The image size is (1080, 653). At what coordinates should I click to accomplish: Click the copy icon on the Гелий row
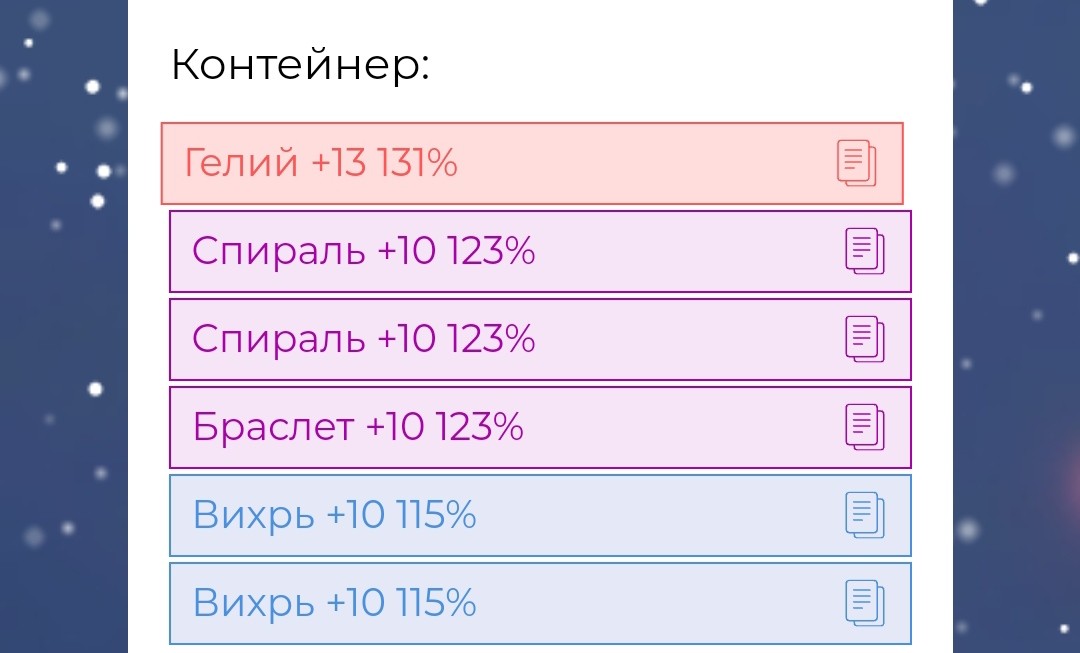pos(856,163)
